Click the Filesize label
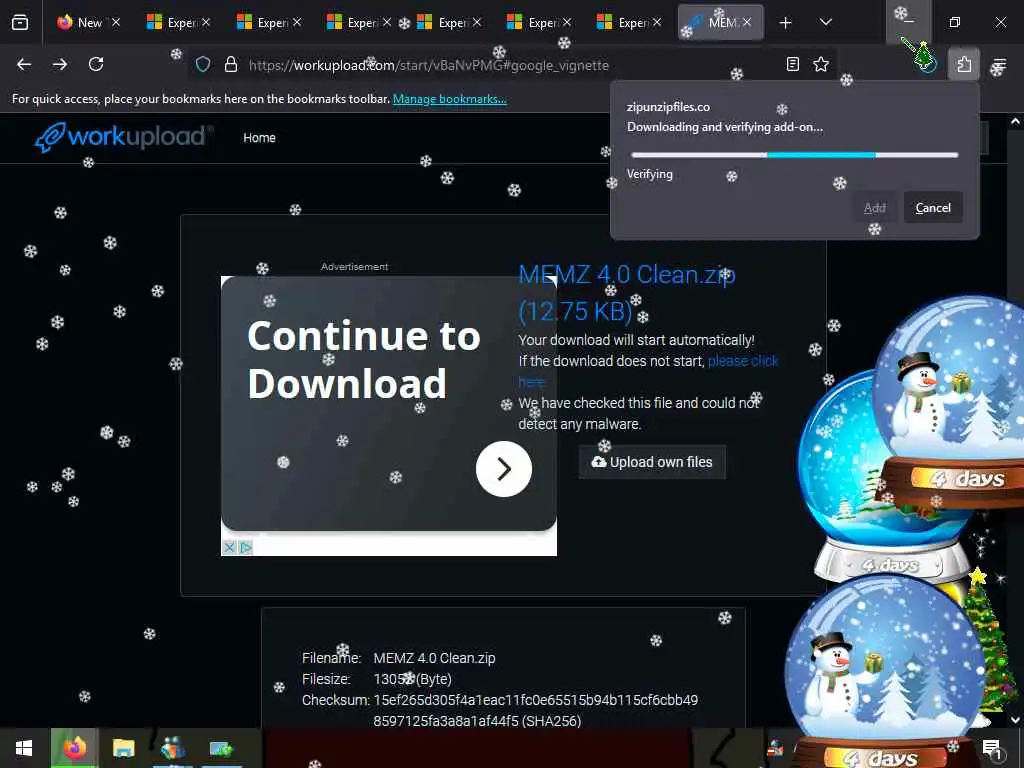This screenshot has height=768, width=1024. [326, 679]
